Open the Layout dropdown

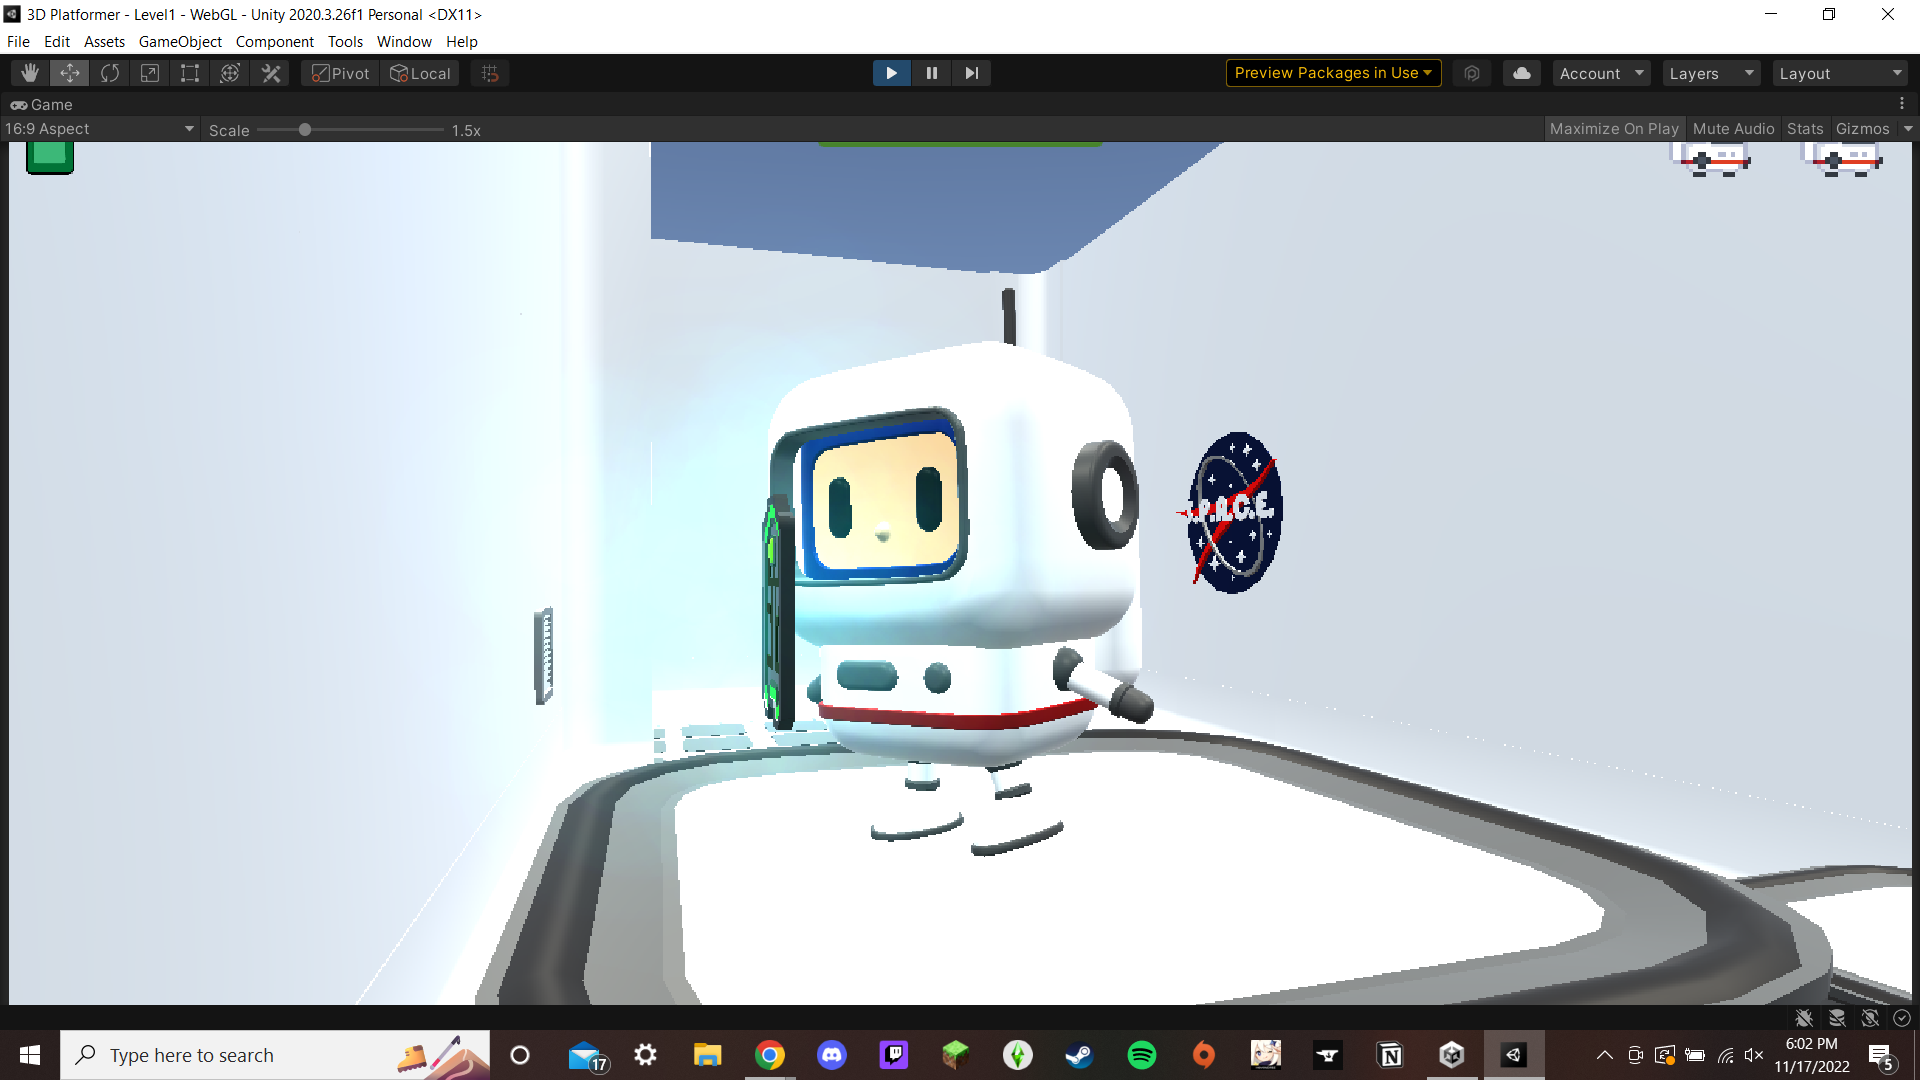point(1840,72)
